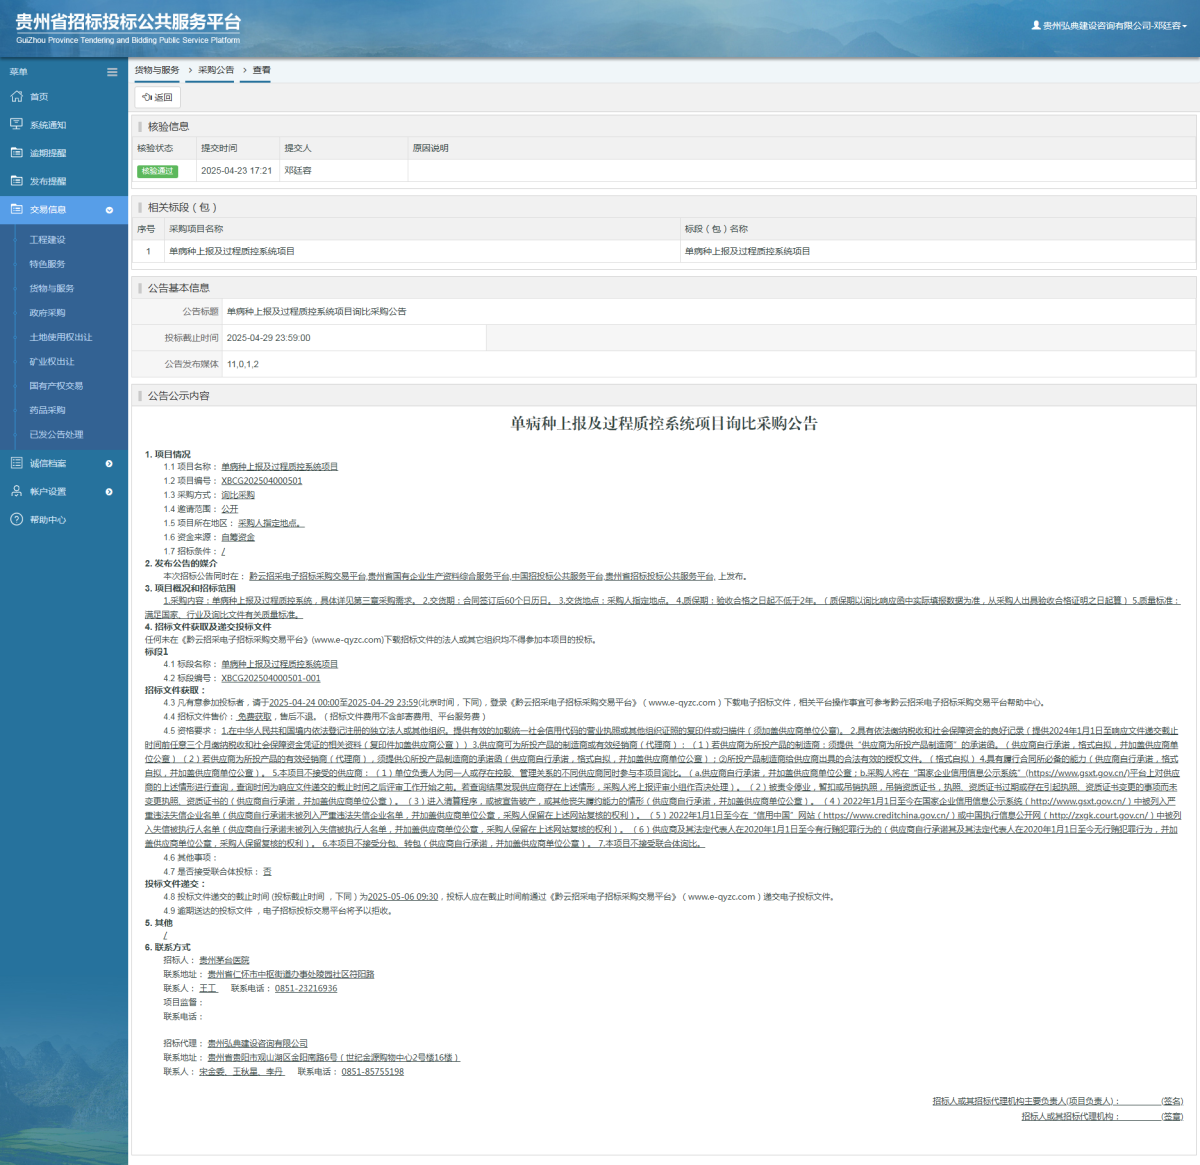Image resolution: width=1200 pixels, height=1165 pixels.
Task: Expand the 帐户设置 submenu arrow
Action: 109,491
